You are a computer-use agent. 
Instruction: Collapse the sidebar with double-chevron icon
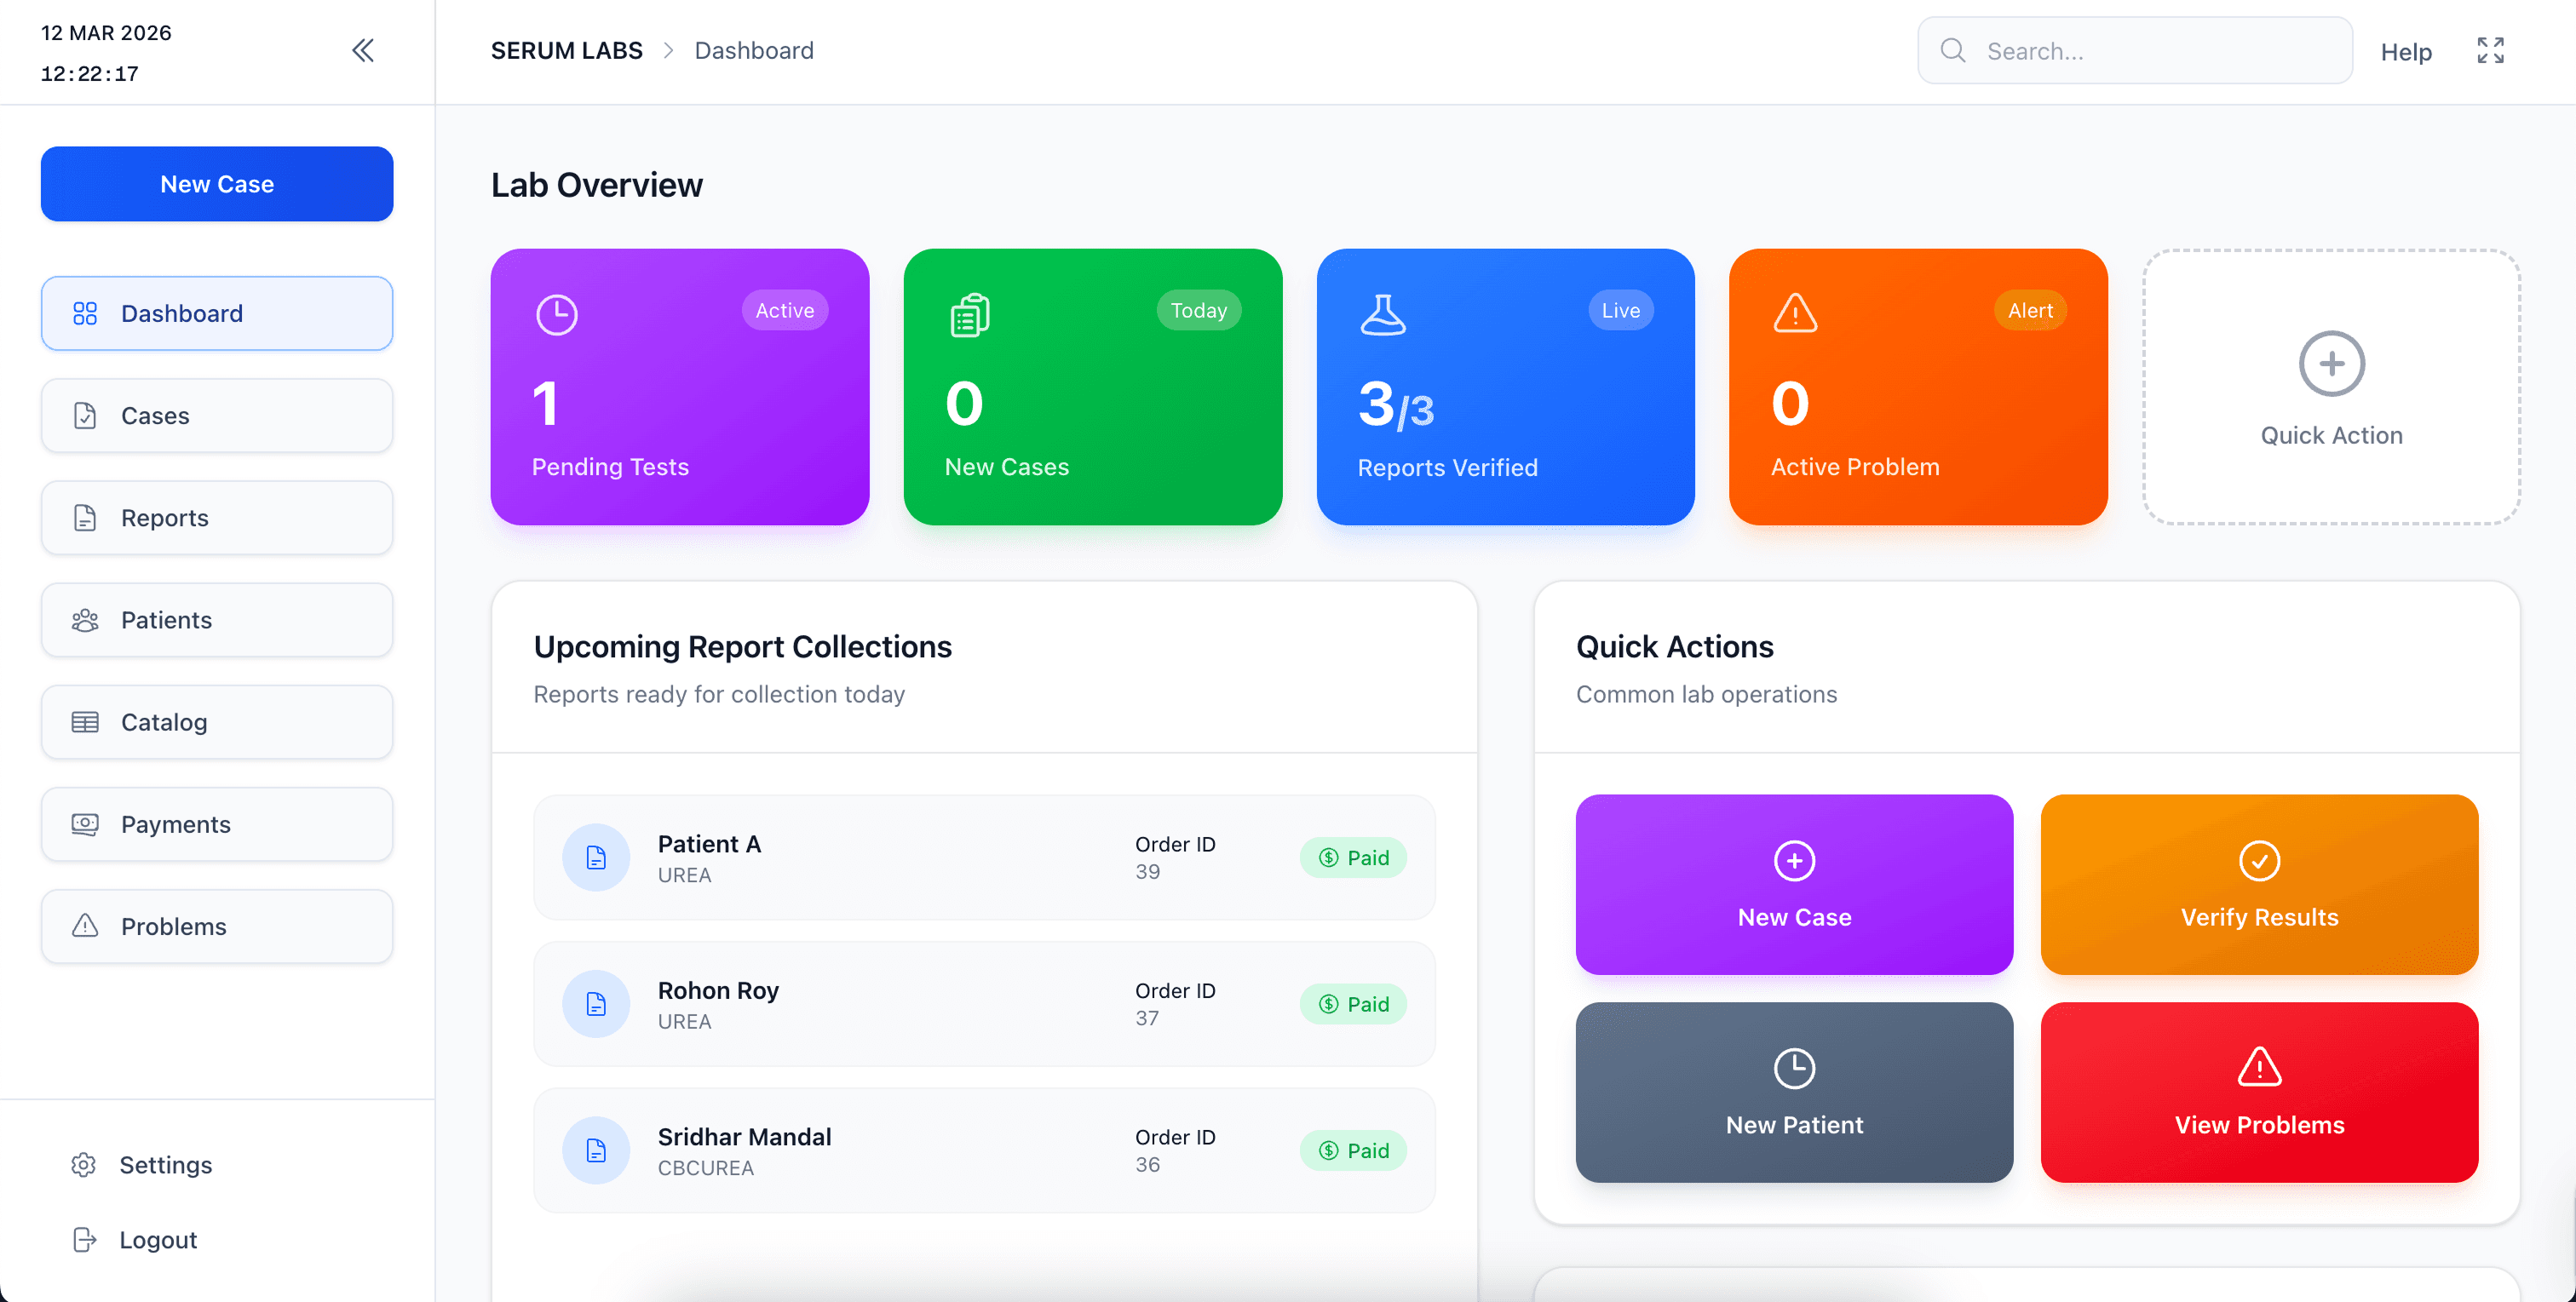click(x=363, y=50)
